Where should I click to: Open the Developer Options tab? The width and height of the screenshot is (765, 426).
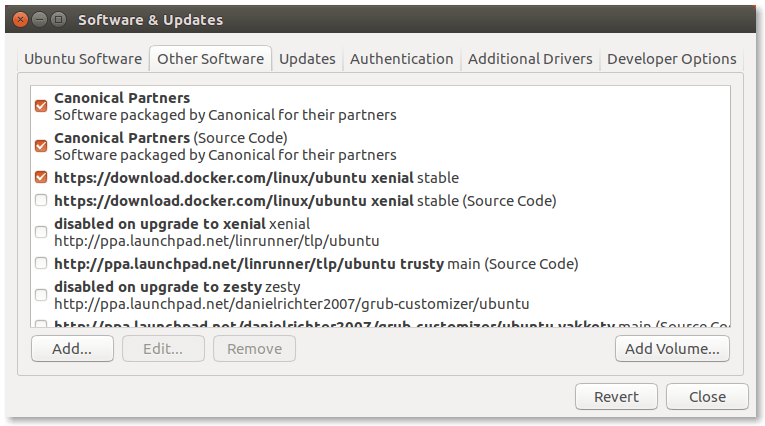[671, 59]
